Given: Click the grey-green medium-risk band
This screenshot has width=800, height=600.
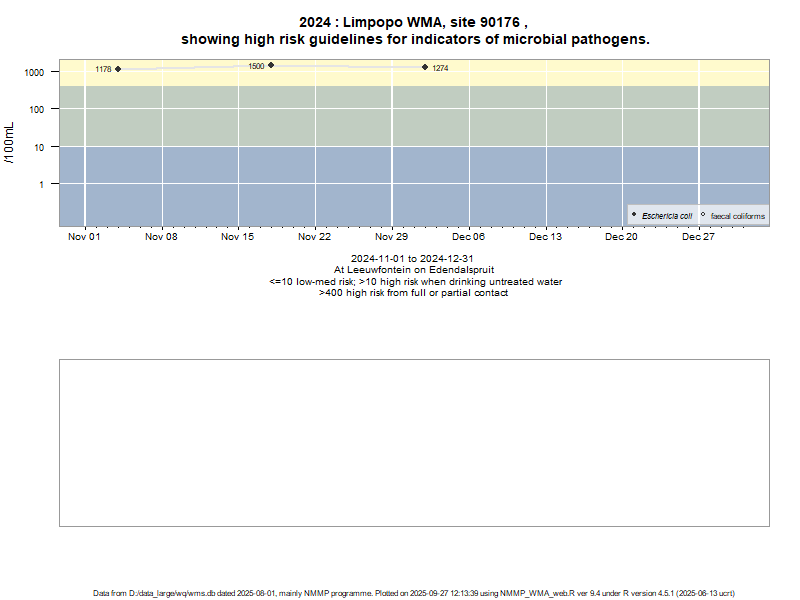Looking at the screenshot, I should (x=400, y=115).
